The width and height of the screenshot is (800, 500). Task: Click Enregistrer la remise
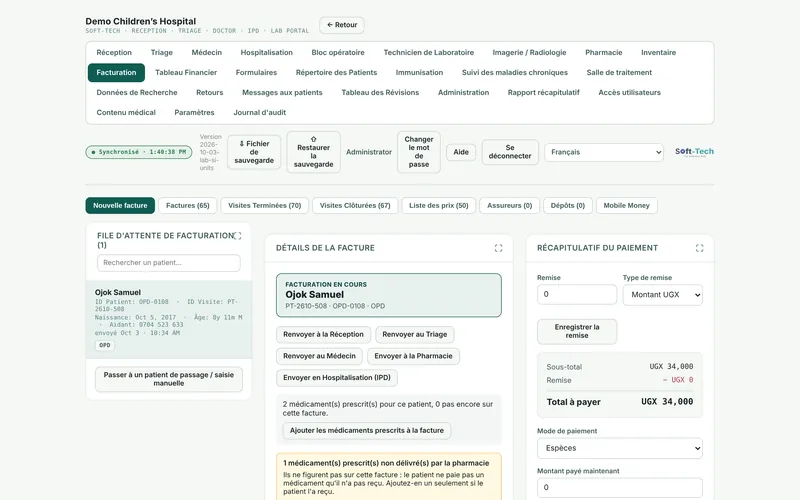[x=577, y=332]
